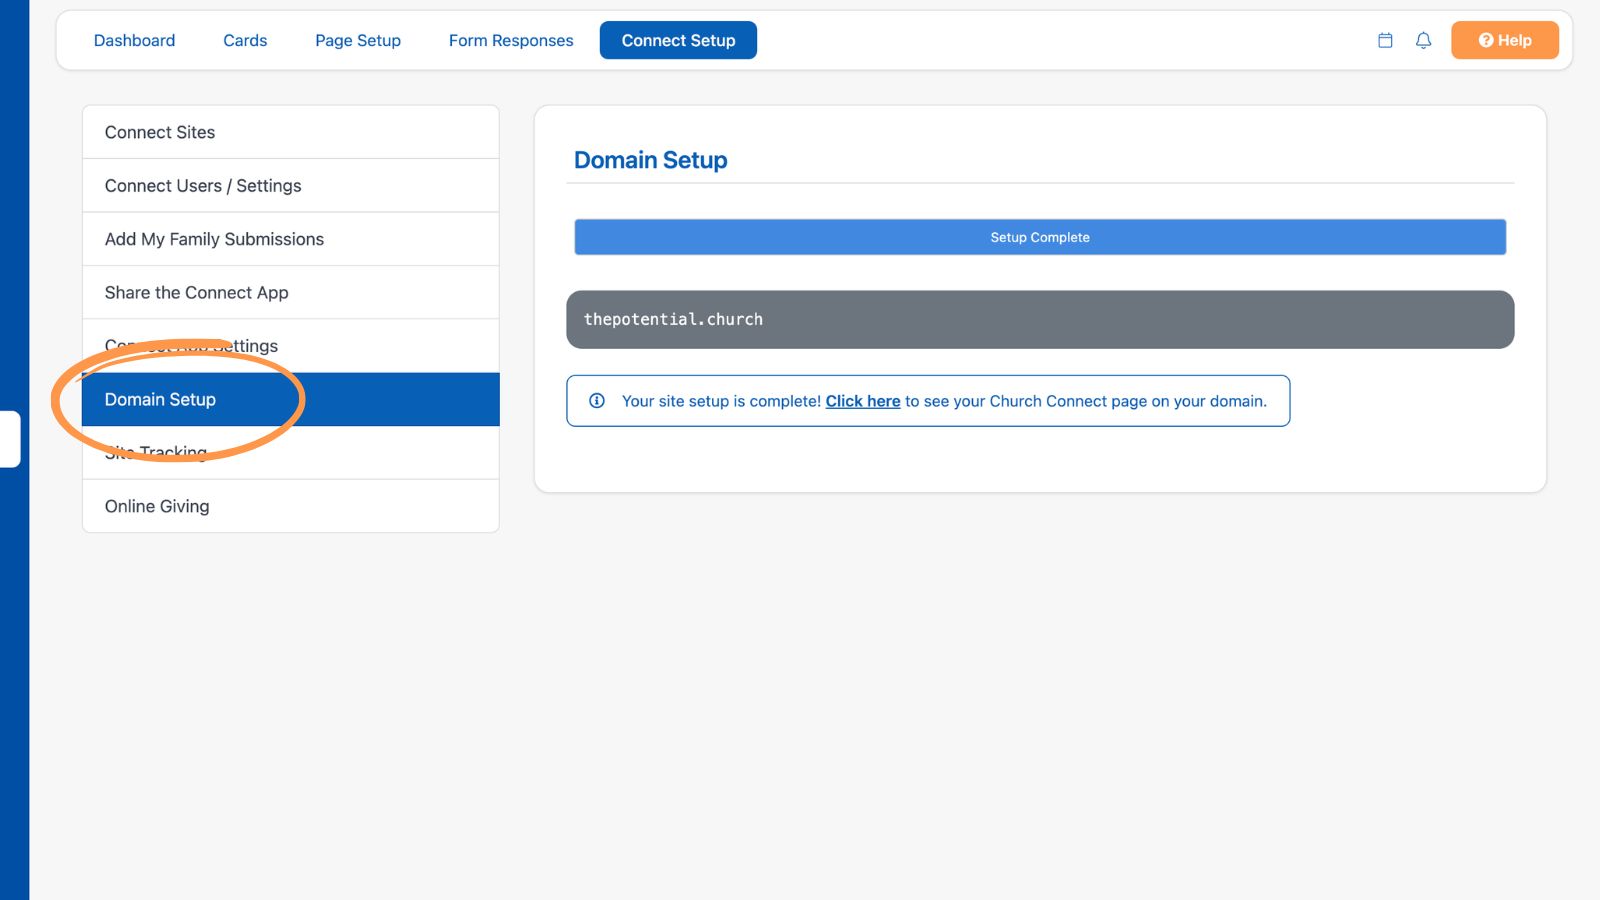Follow the "Click here" link
The height and width of the screenshot is (900, 1600).
863,401
